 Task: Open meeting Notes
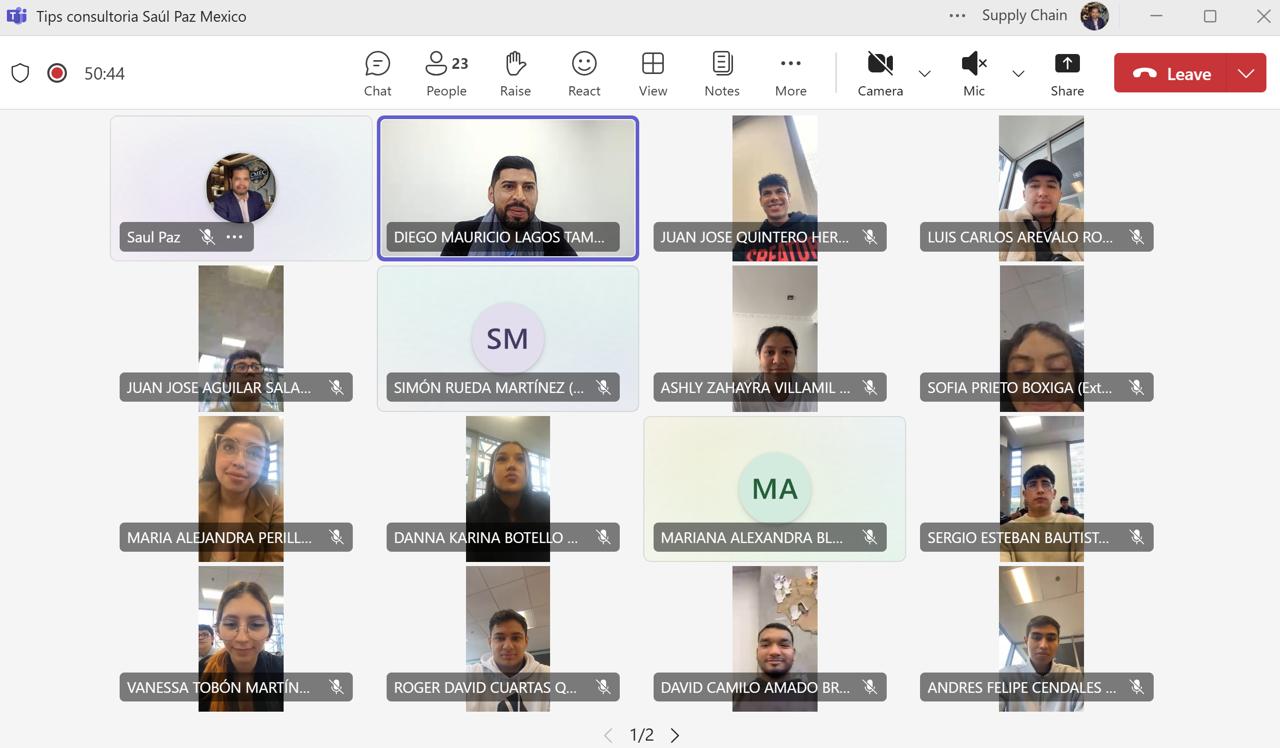721,74
